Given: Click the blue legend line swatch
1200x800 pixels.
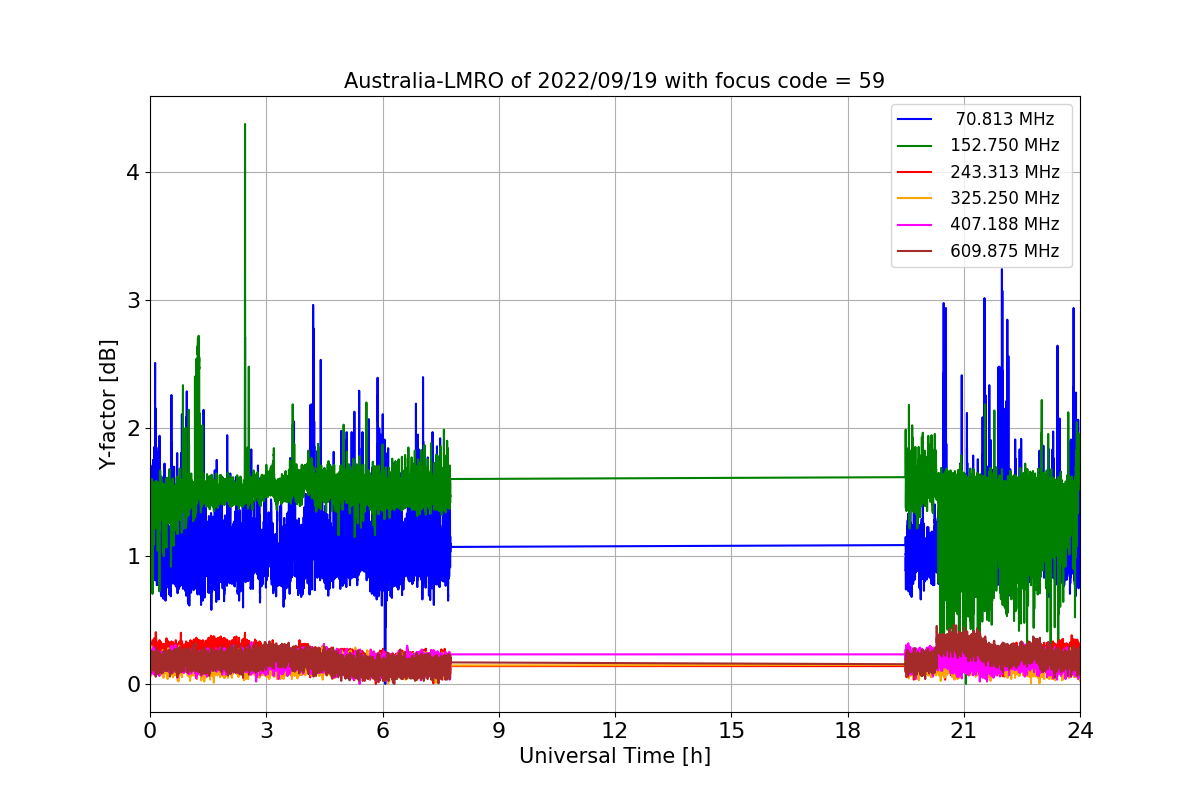Looking at the screenshot, I should coord(915,119).
